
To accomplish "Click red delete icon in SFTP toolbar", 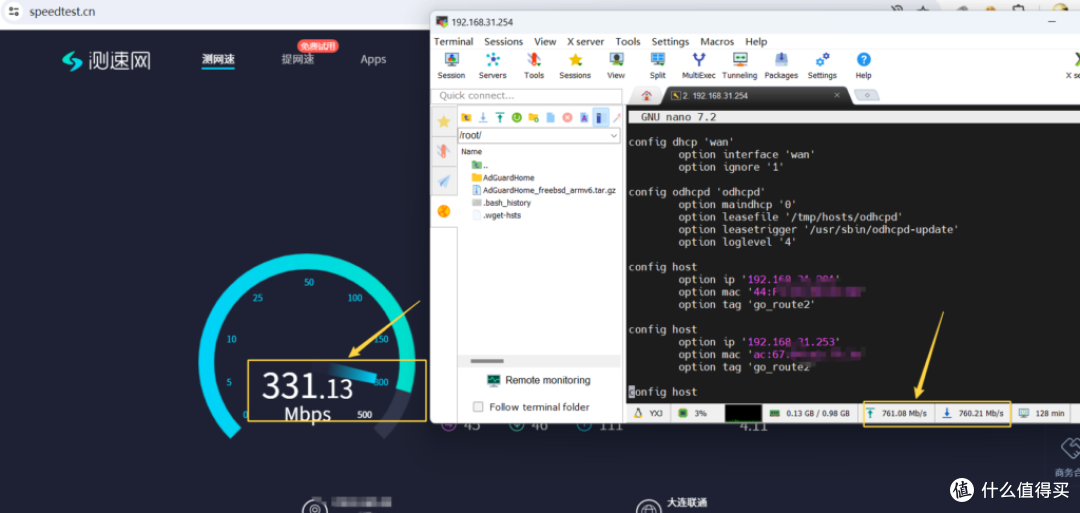I will (x=567, y=118).
